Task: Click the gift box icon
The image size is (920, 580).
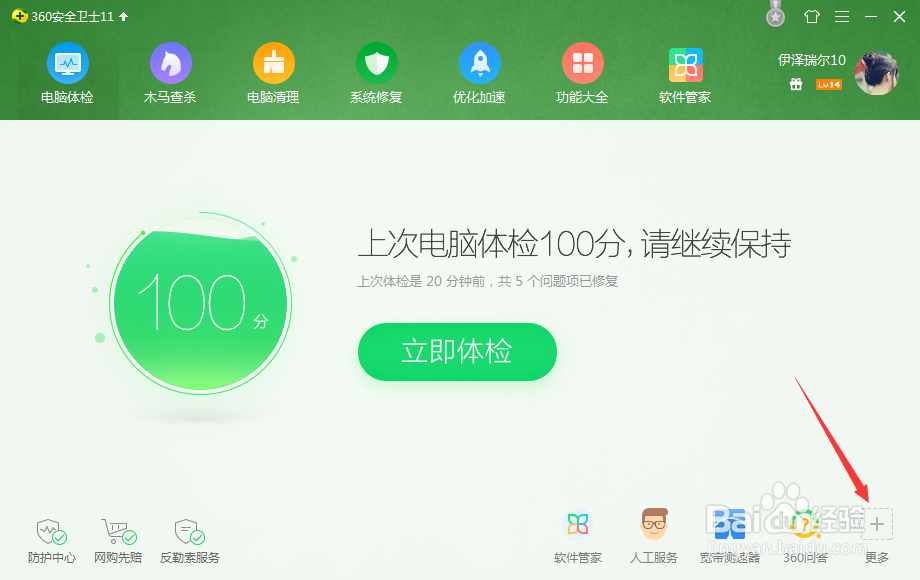Action: tap(796, 84)
